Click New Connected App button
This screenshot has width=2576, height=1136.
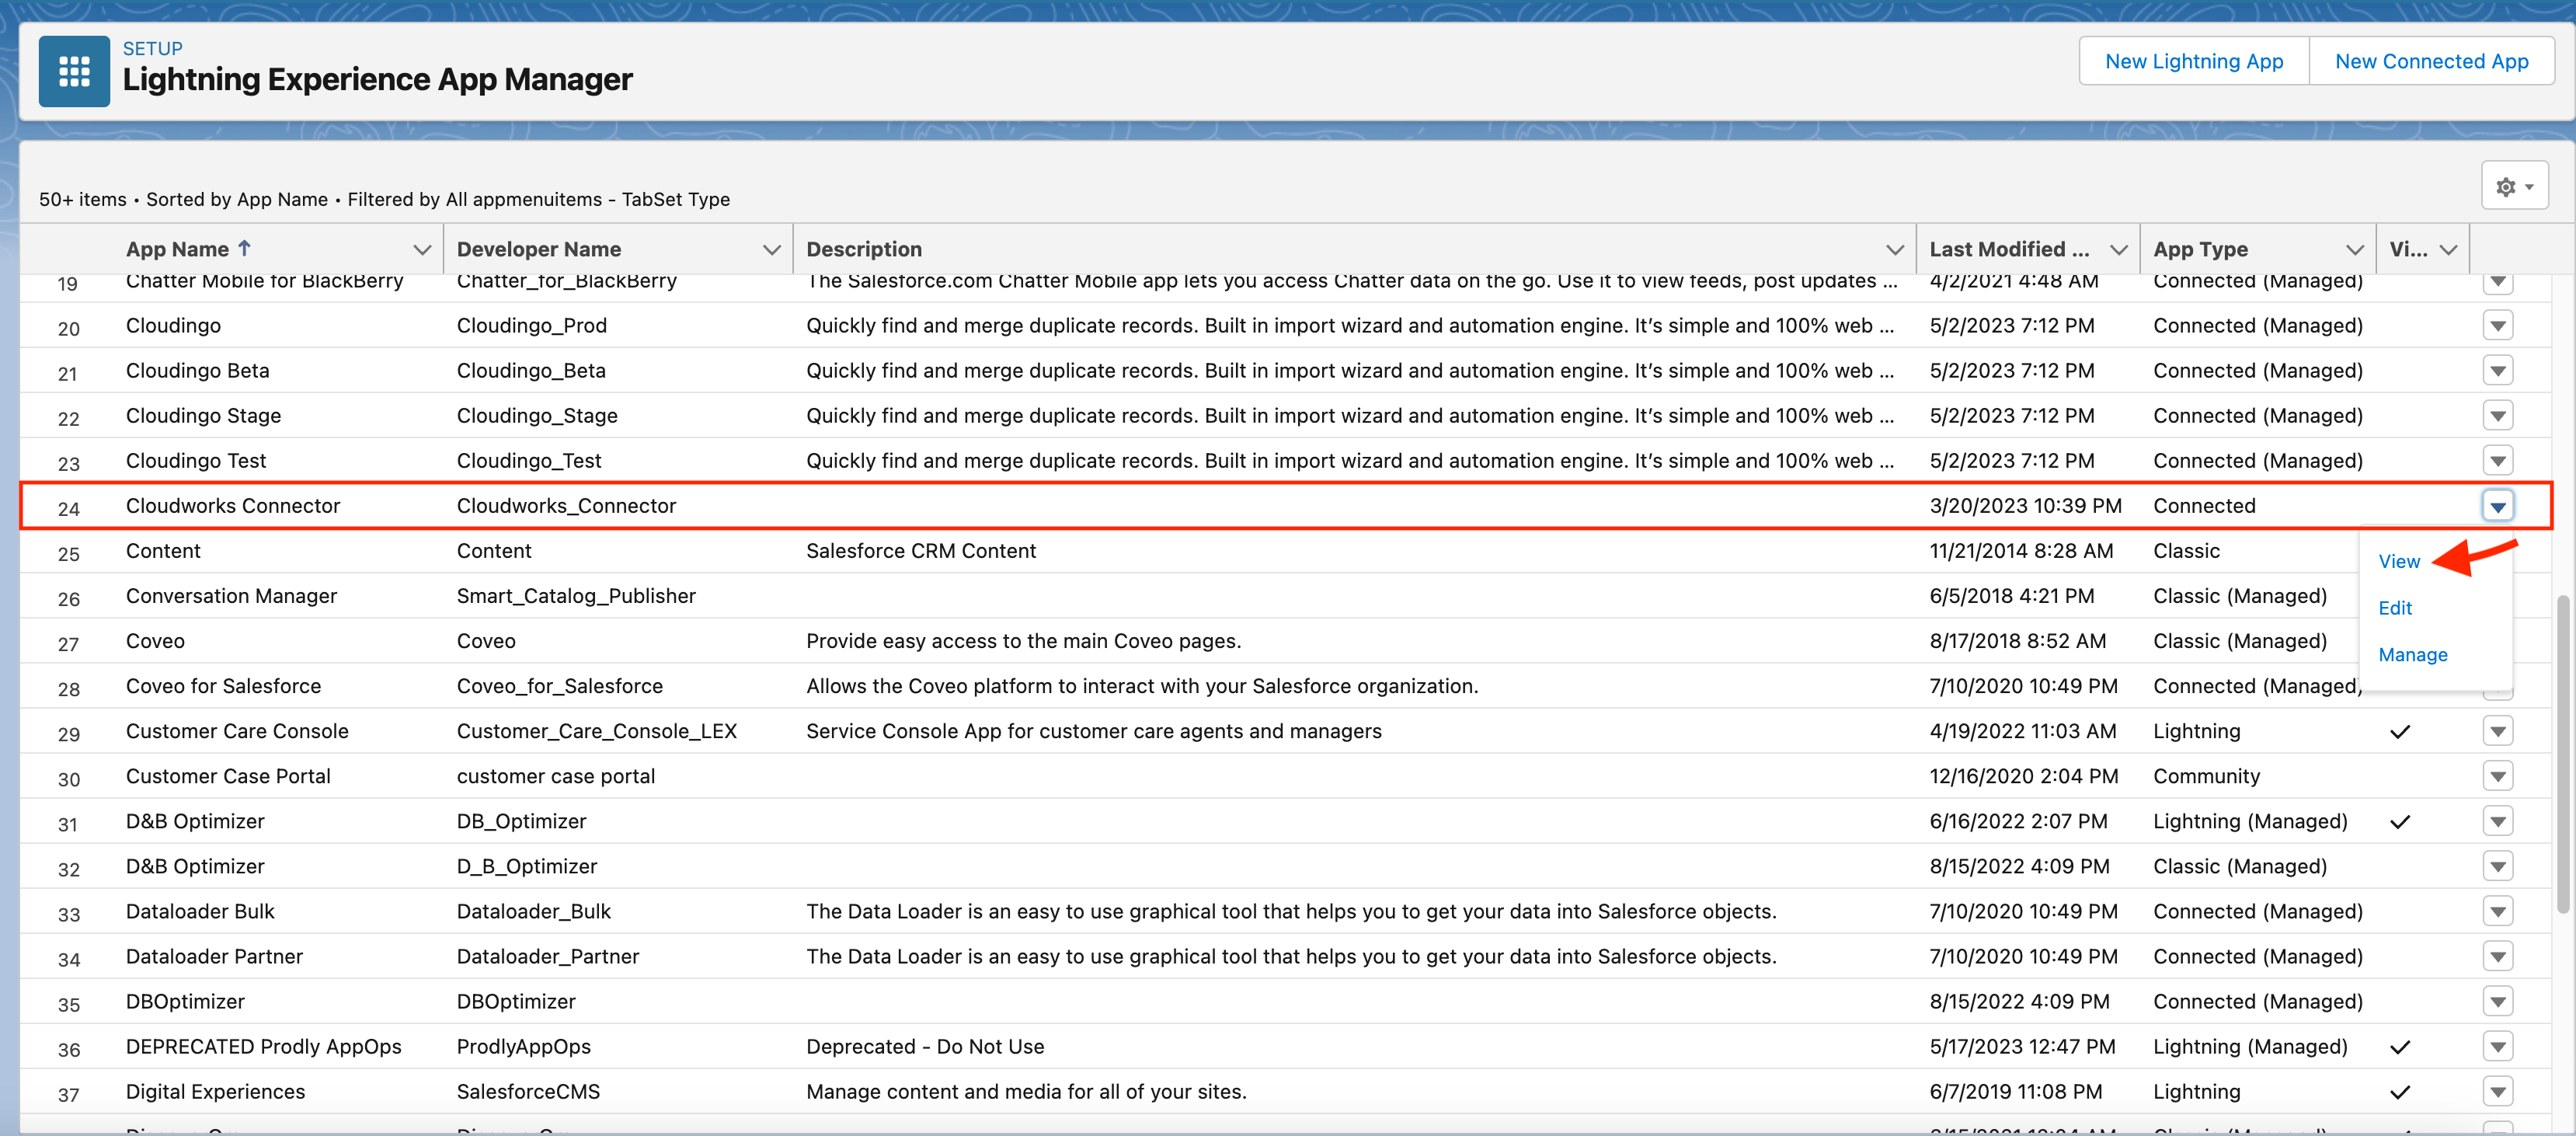click(2431, 61)
